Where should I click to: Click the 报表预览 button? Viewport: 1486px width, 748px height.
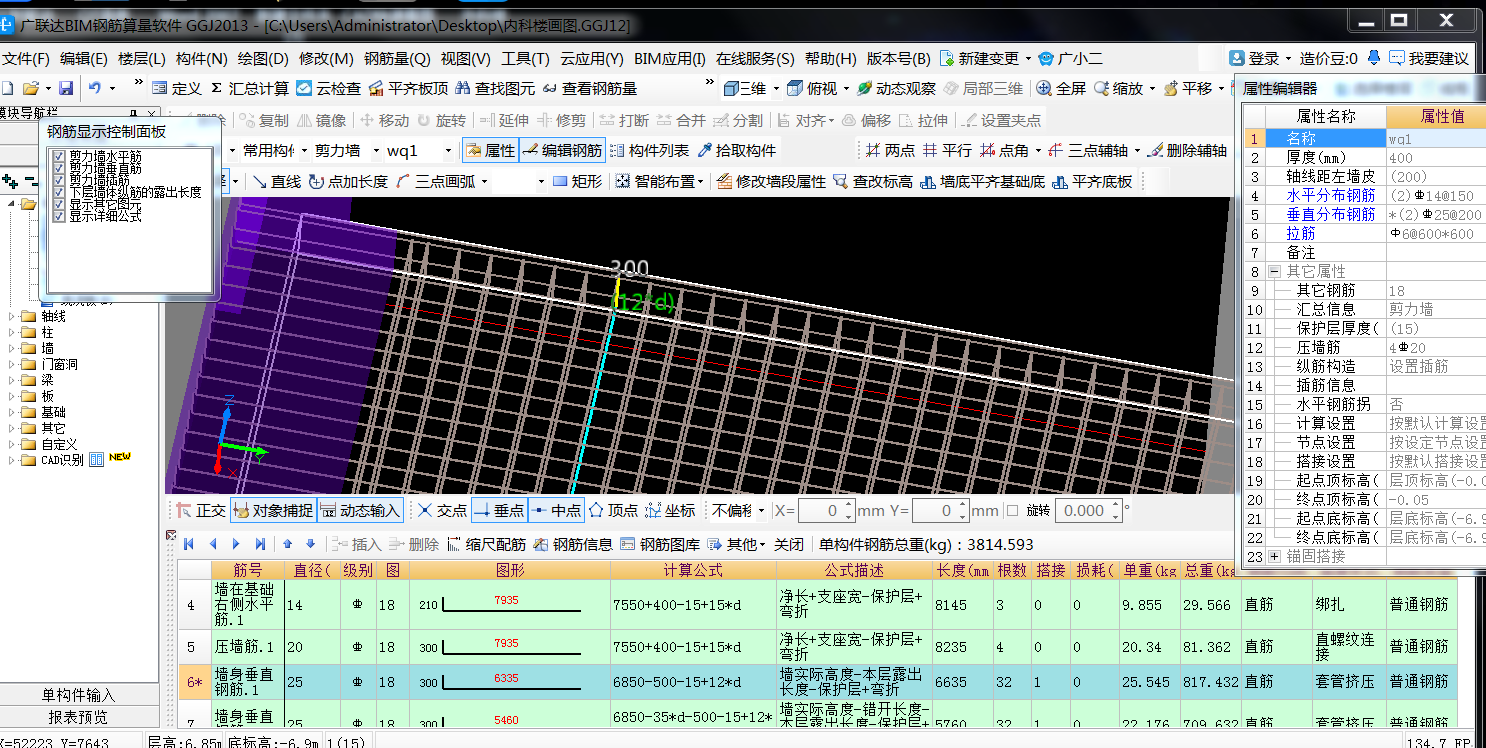(x=79, y=717)
